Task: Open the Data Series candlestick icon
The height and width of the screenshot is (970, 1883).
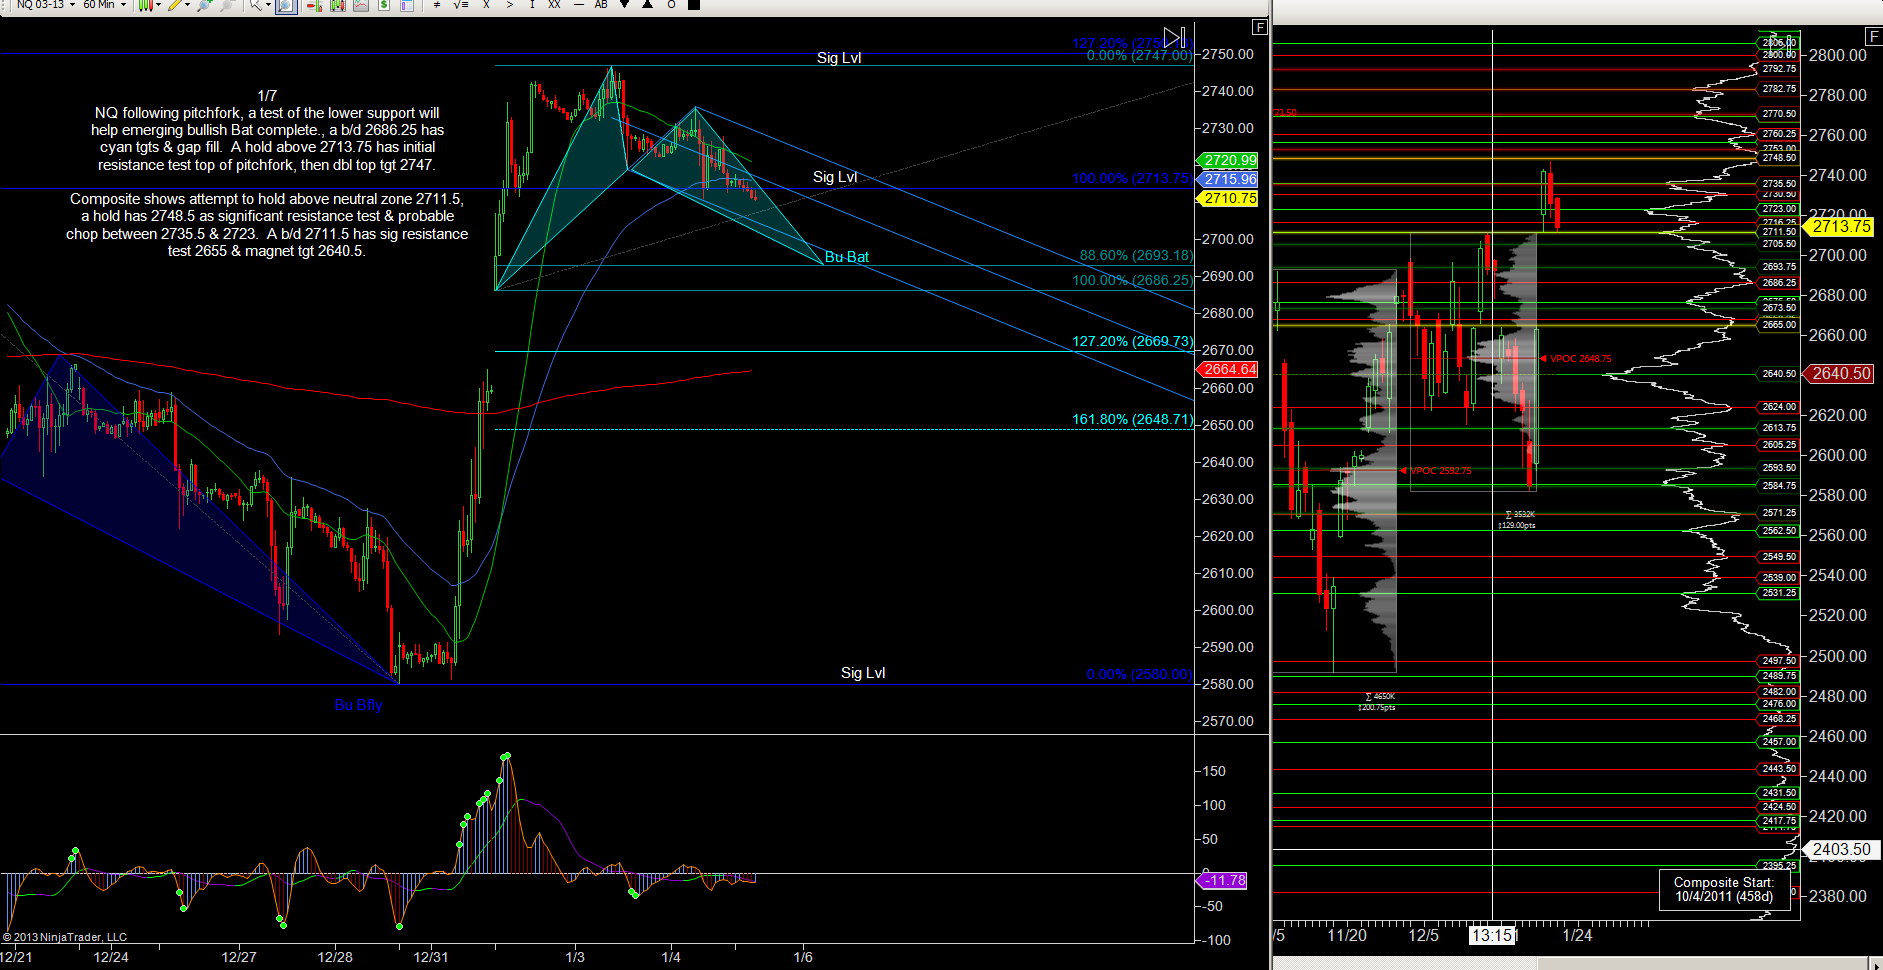Action: click(x=337, y=5)
